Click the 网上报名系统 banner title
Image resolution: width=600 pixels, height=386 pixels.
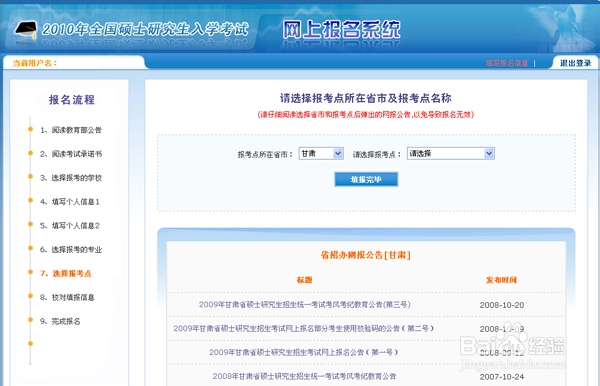coord(341,29)
